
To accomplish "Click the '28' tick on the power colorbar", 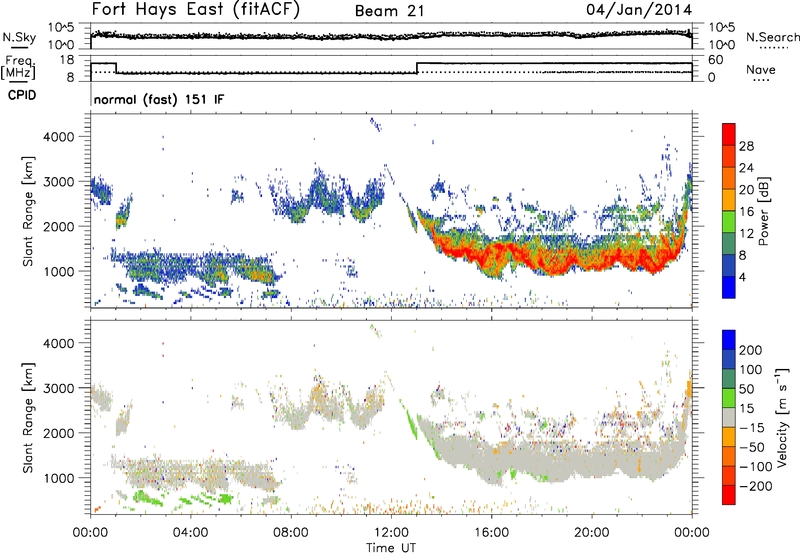I will click(x=746, y=146).
